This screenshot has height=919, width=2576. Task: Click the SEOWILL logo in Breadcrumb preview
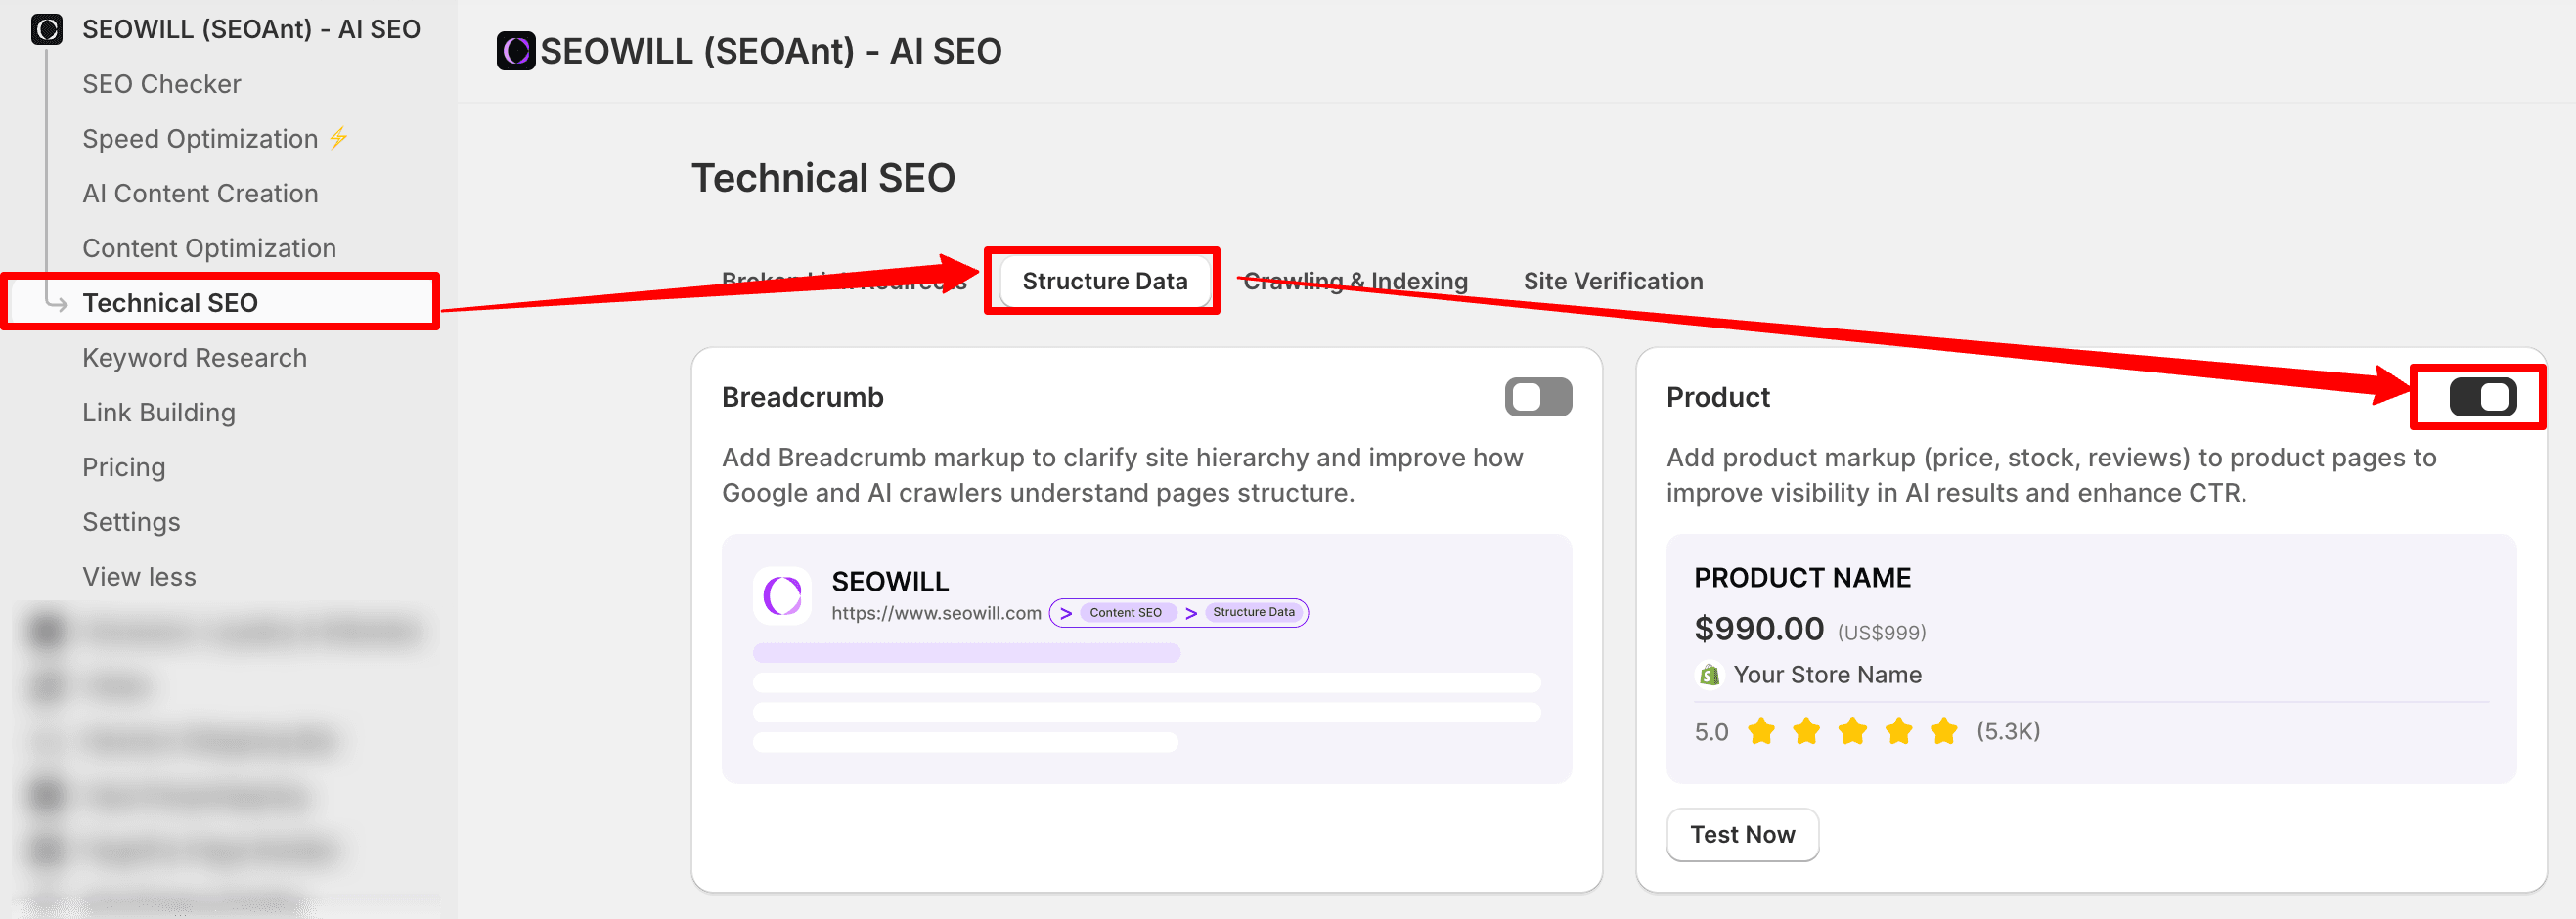pos(782,596)
